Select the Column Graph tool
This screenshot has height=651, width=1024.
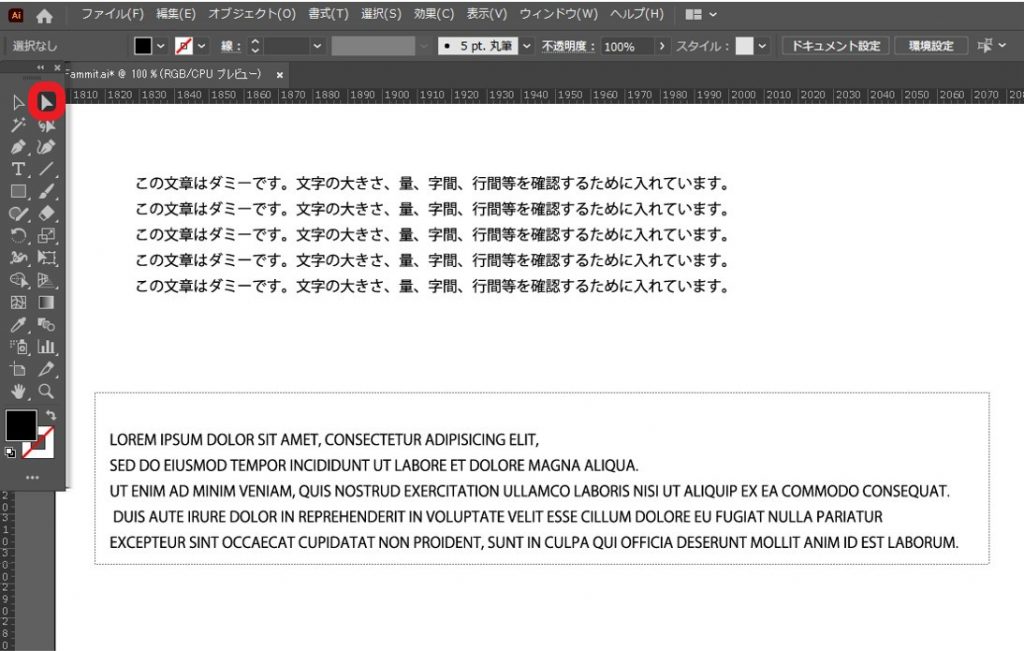46,347
